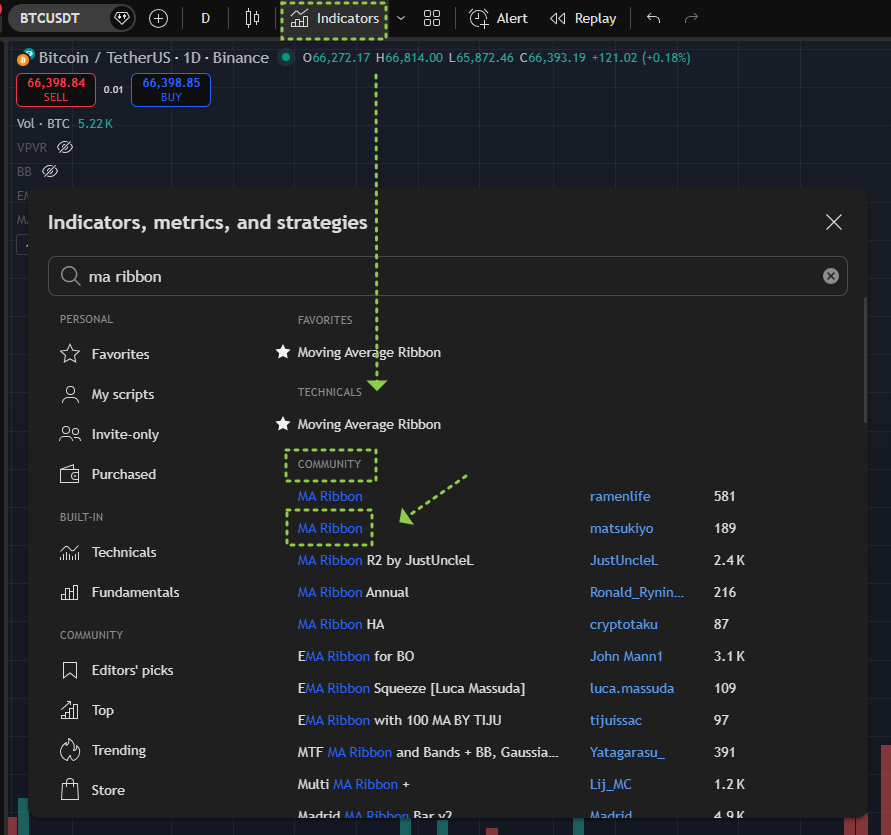The image size is (891, 835).
Task: Select Technicals in the Built-in section
Action: tap(123, 552)
